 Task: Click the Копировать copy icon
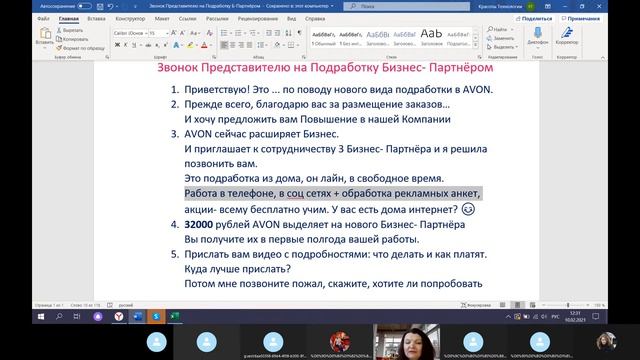pos(59,39)
